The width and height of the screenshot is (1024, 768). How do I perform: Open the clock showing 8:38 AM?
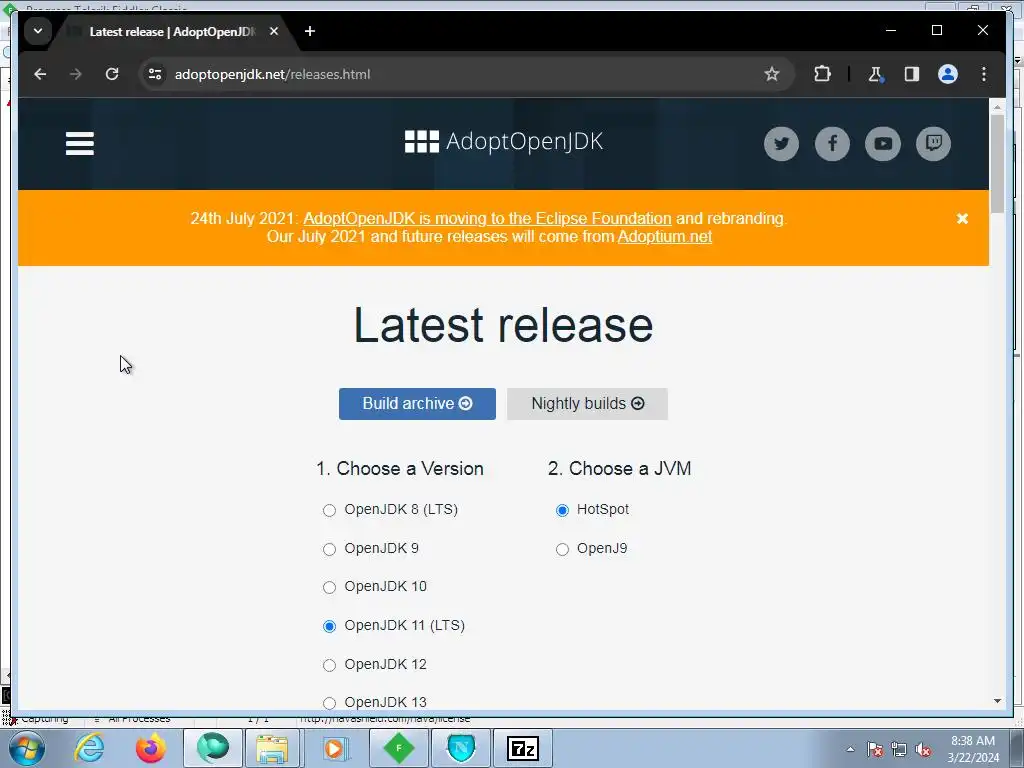click(x=973, y=749)
